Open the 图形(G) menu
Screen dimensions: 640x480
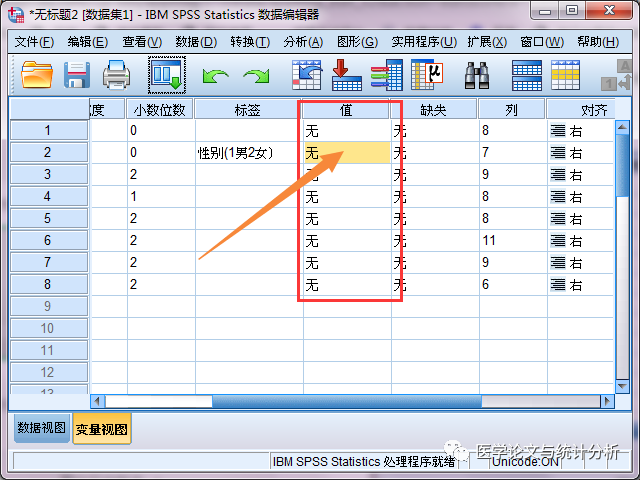(357, 42)
